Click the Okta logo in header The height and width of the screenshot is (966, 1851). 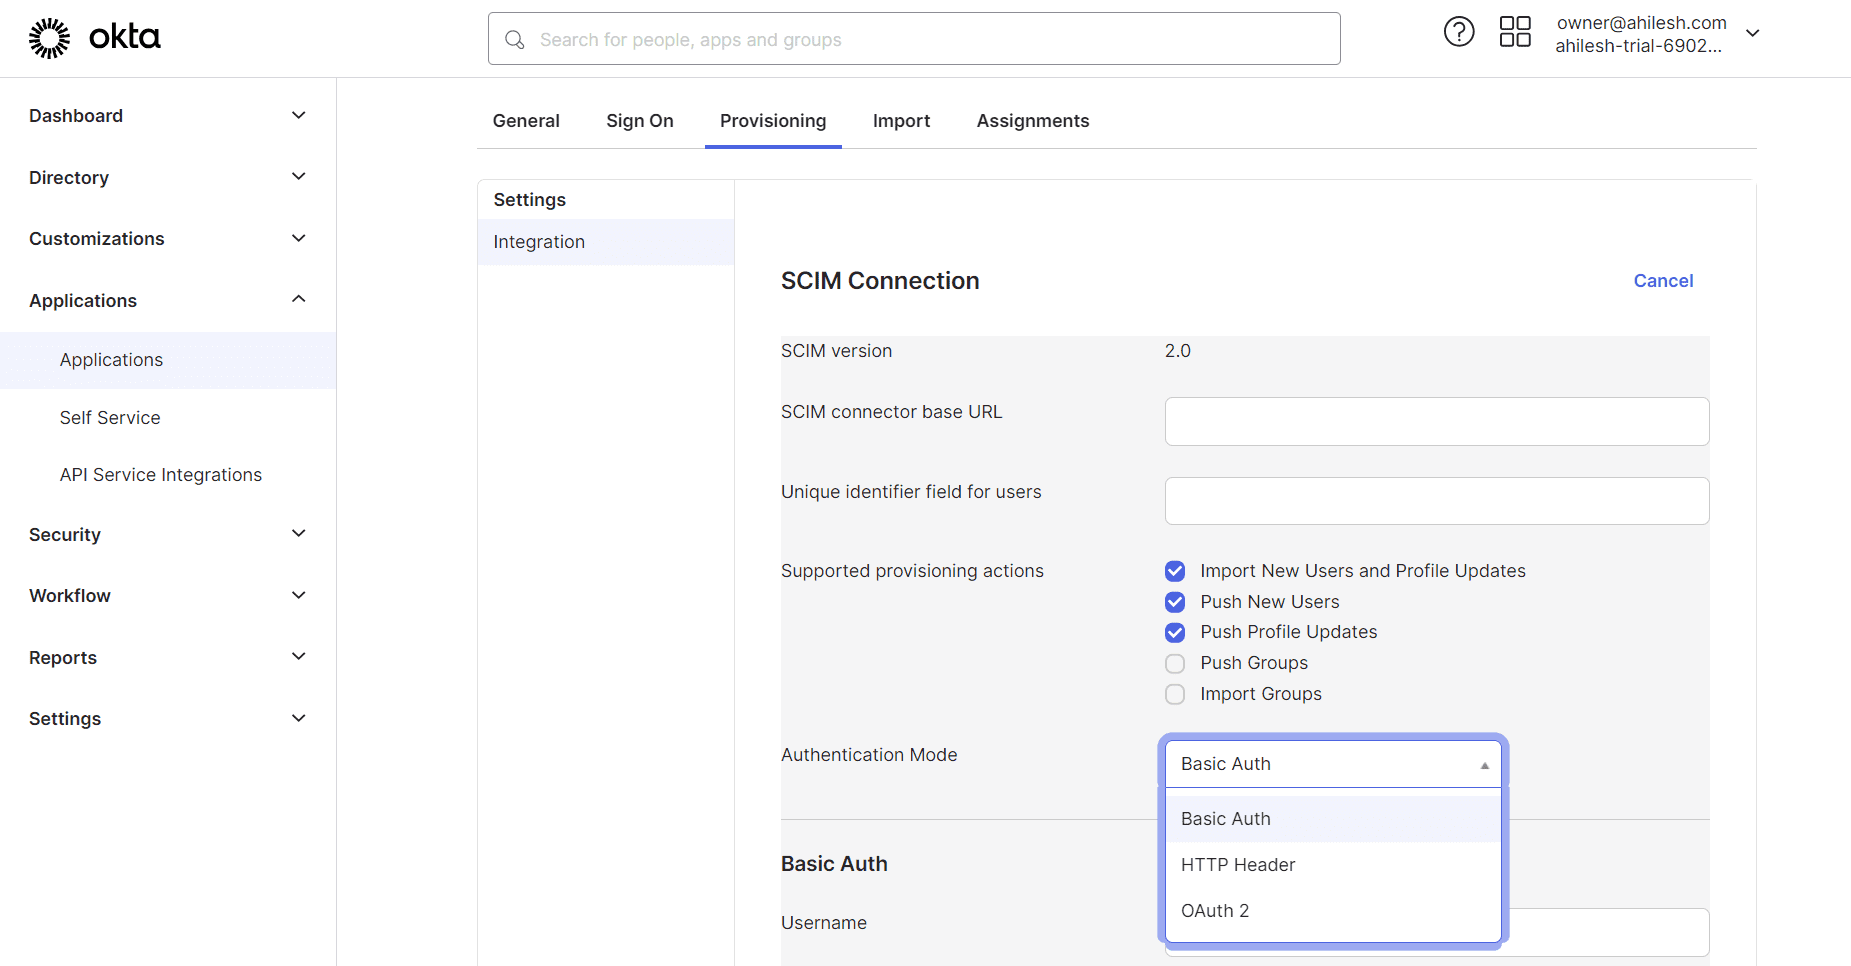pyautogui.click(x=94, y=38)
